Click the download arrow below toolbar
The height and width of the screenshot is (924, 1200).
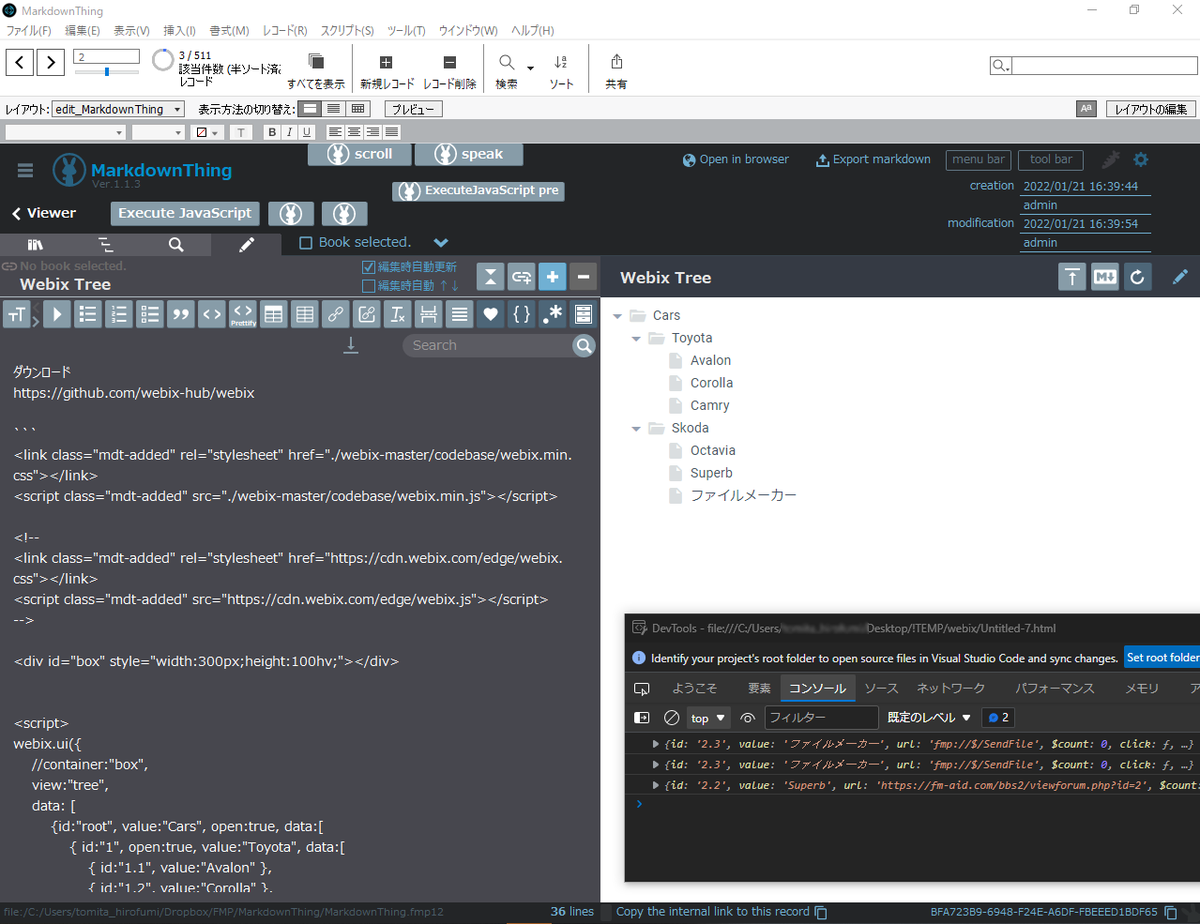(351, 344)
